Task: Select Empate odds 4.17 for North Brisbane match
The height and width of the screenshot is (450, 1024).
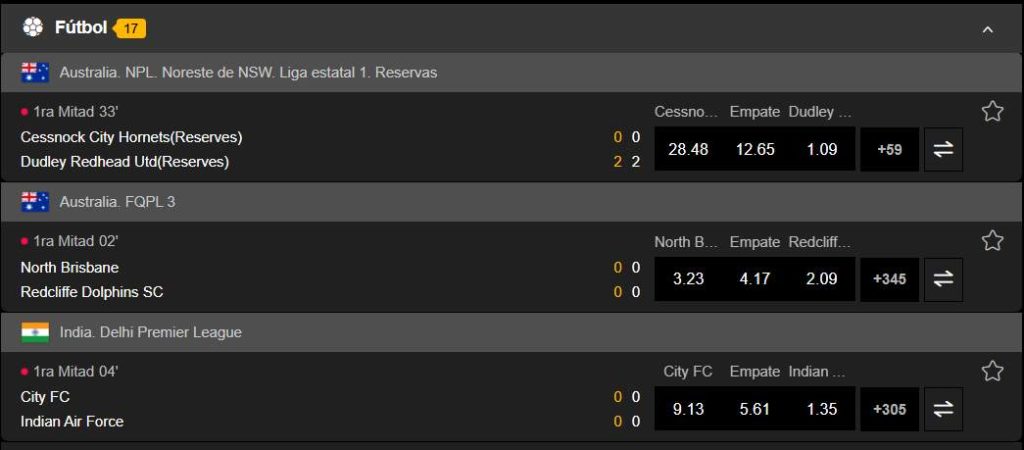Action: point(755,279)
